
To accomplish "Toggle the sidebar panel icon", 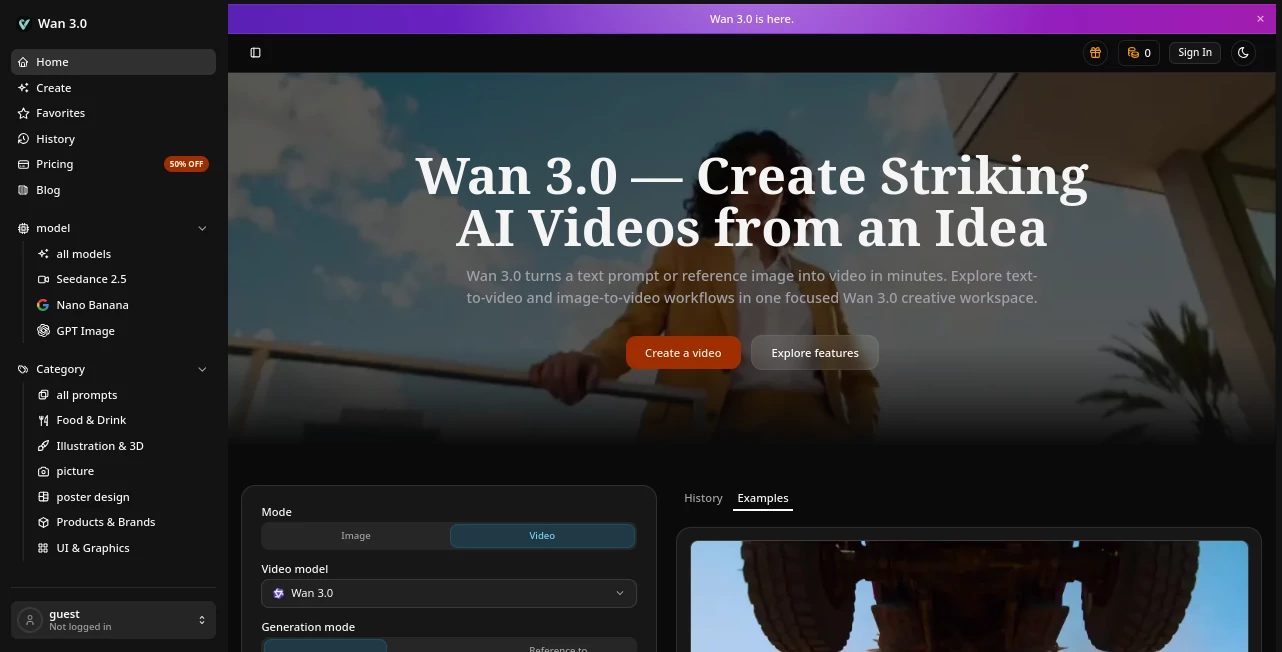I will point(256,53).
